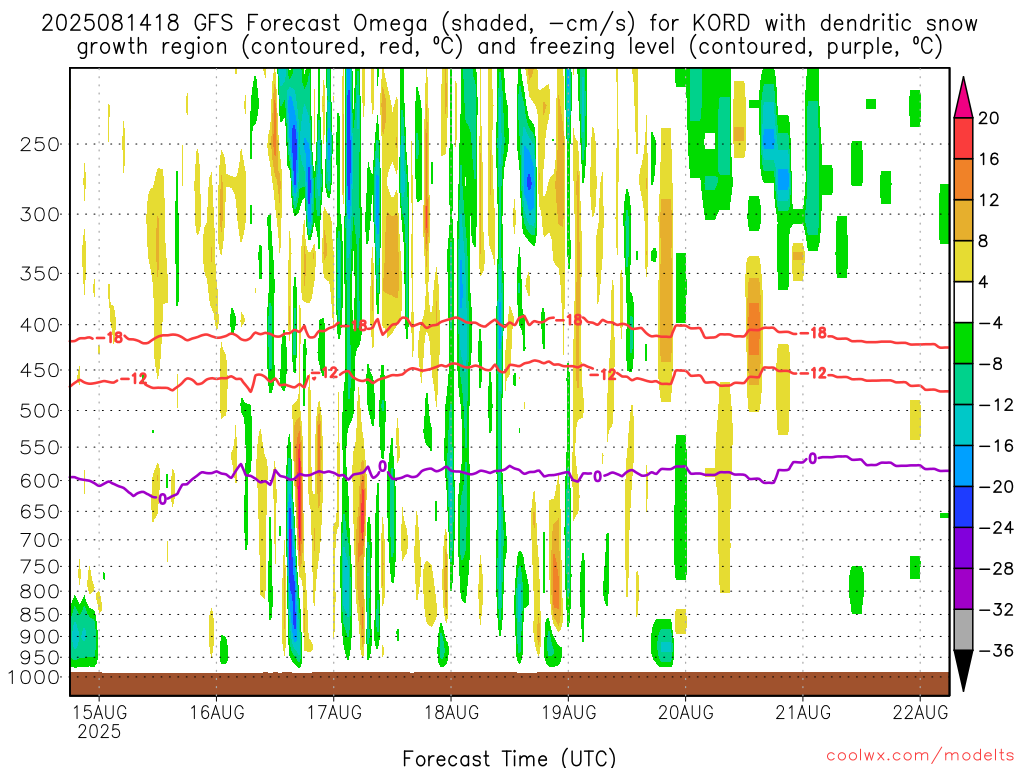Click the 21AUG date label
This screenshot has width=1024, height=768.
(x=803, y=712)
